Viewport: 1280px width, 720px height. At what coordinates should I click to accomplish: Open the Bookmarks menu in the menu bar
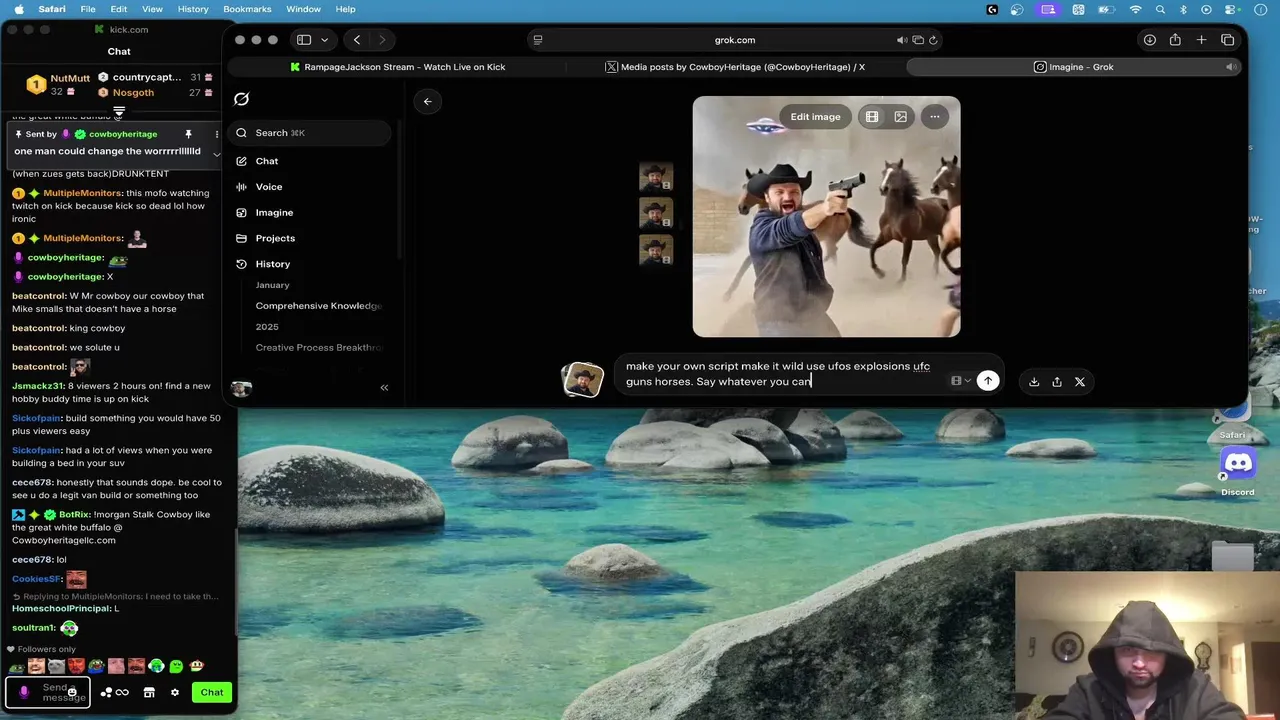[x=247, y=9]
